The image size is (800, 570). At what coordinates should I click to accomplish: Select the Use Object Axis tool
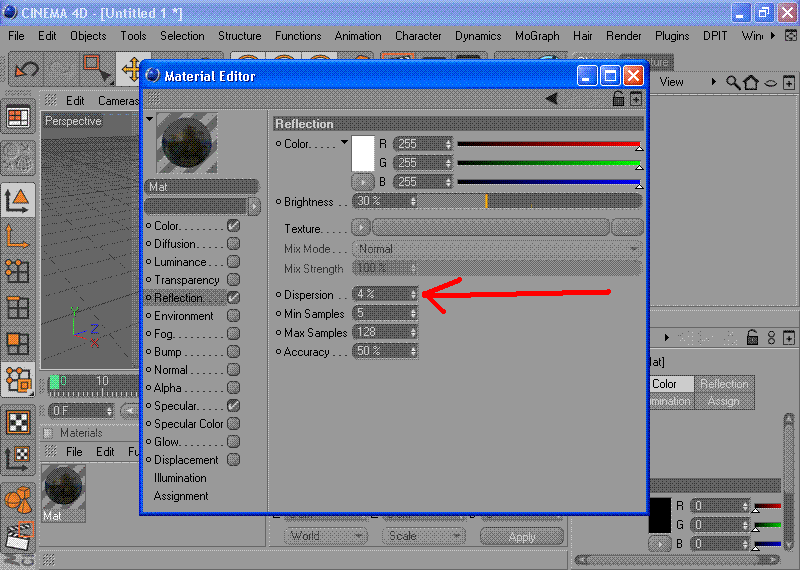[18, 237]
